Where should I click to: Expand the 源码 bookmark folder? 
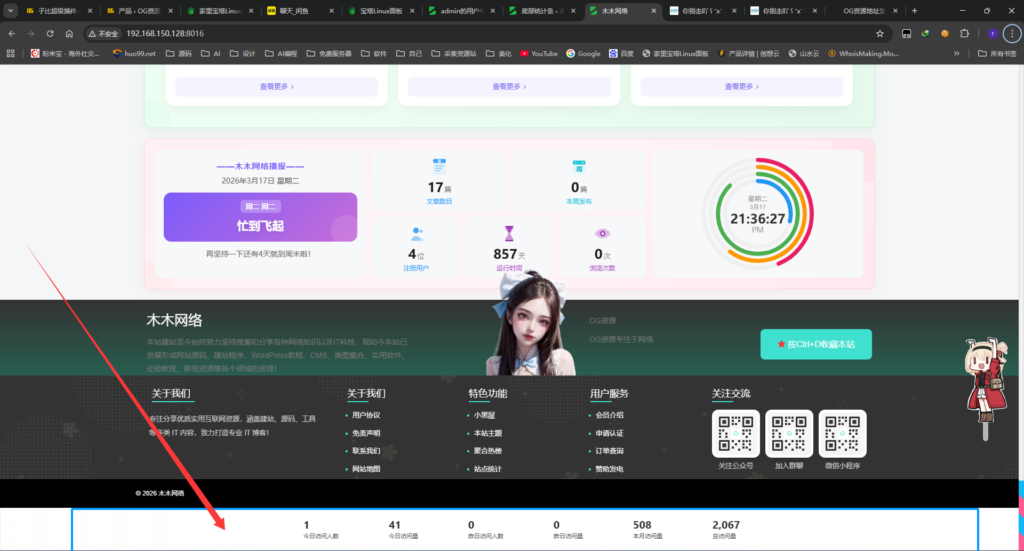pos(178,54)
